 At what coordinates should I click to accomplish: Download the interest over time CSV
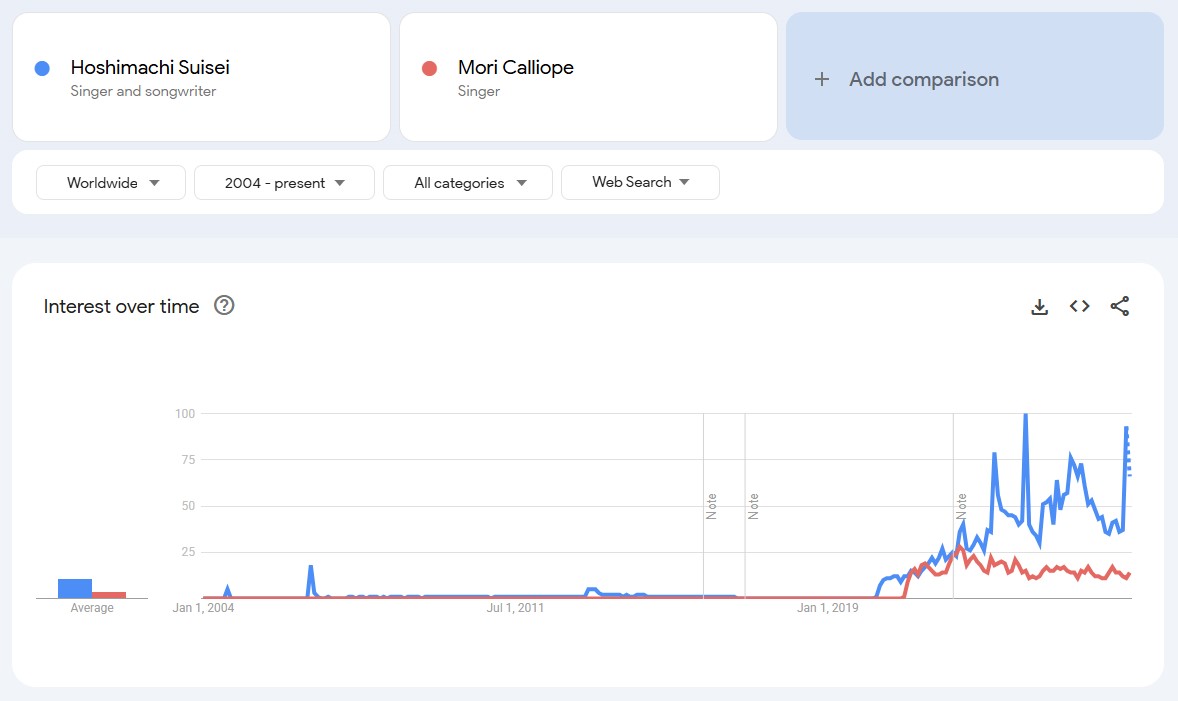[1039, 307]
